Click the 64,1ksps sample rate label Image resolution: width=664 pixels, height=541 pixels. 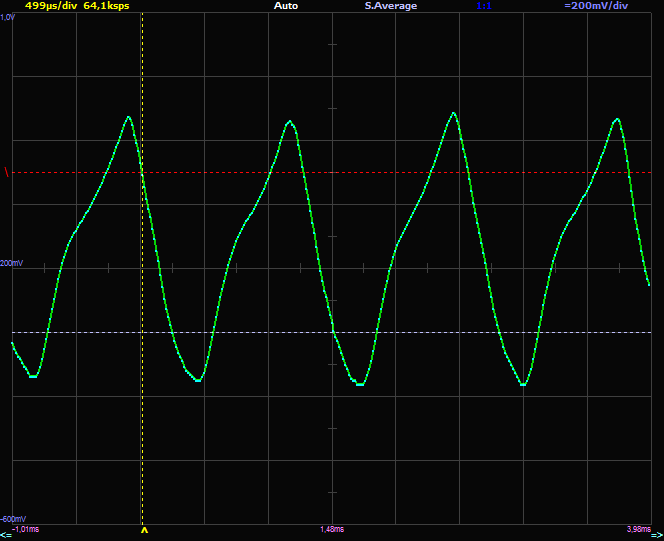click(x=106, y=6)
